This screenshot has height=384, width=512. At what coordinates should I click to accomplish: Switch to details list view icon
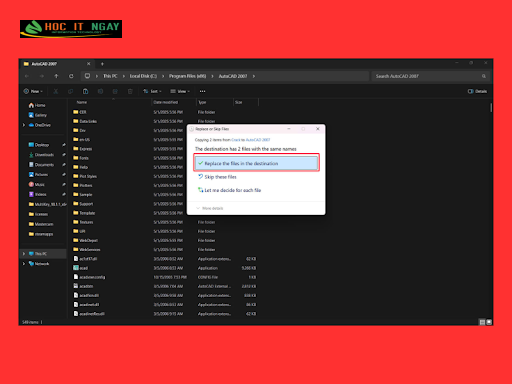[x=482, y=322]
